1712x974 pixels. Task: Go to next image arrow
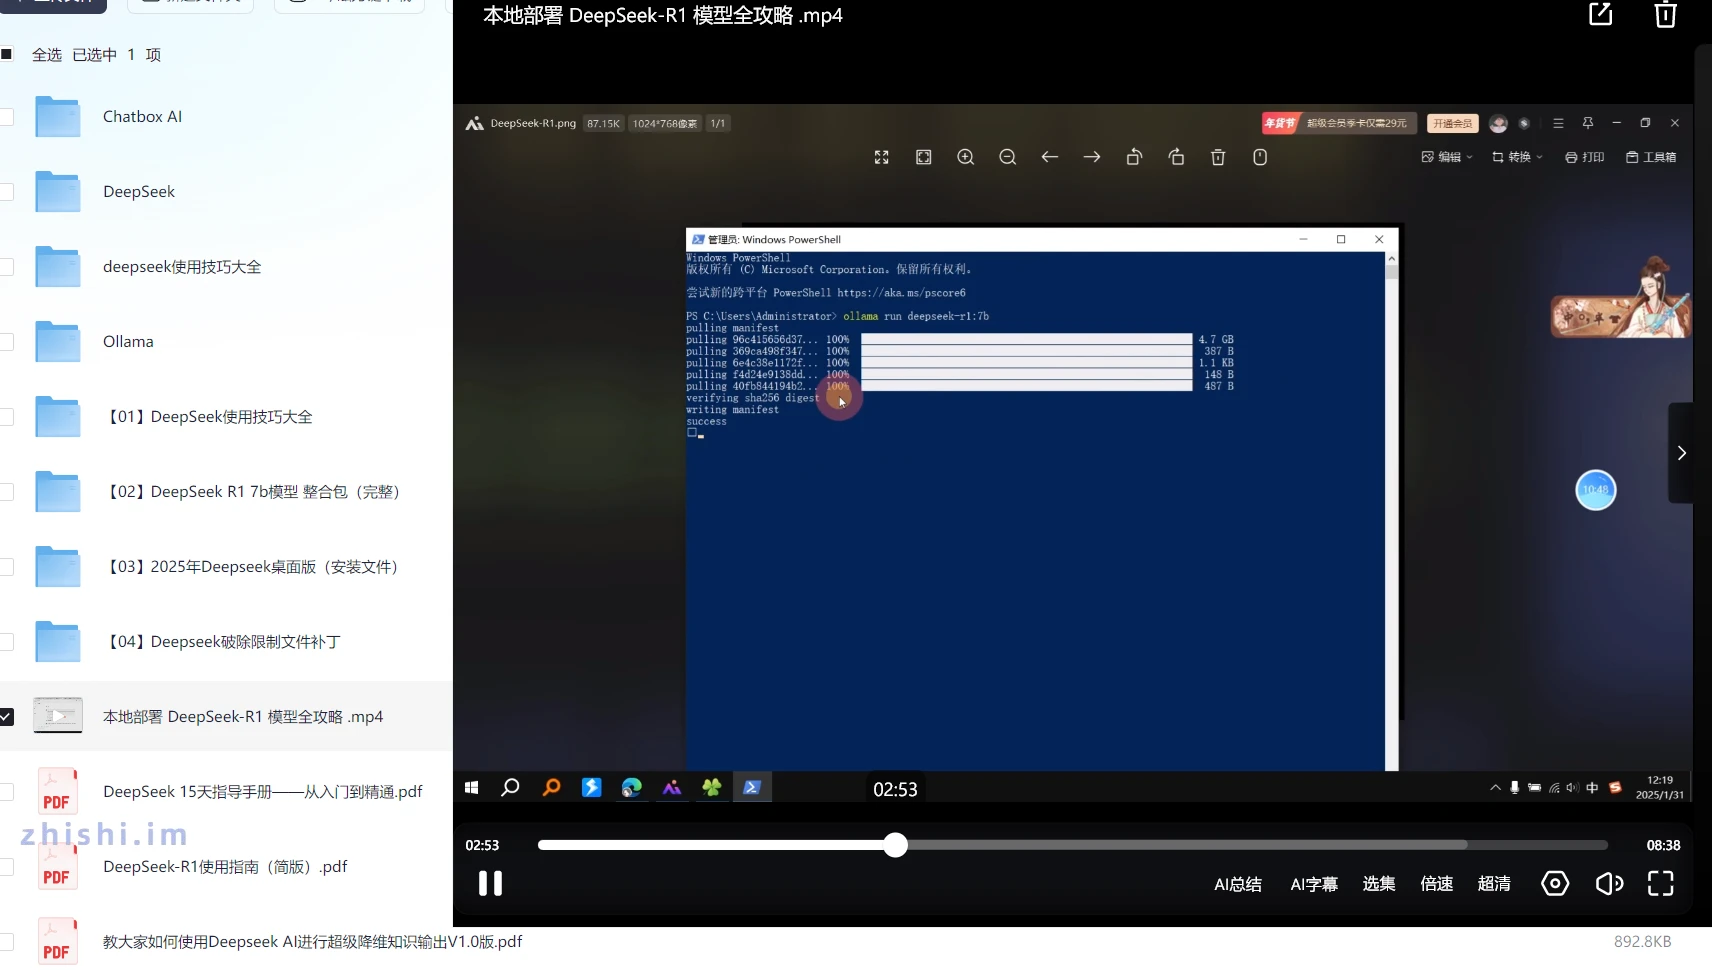pyautogui.click(x=1091, y=157)
